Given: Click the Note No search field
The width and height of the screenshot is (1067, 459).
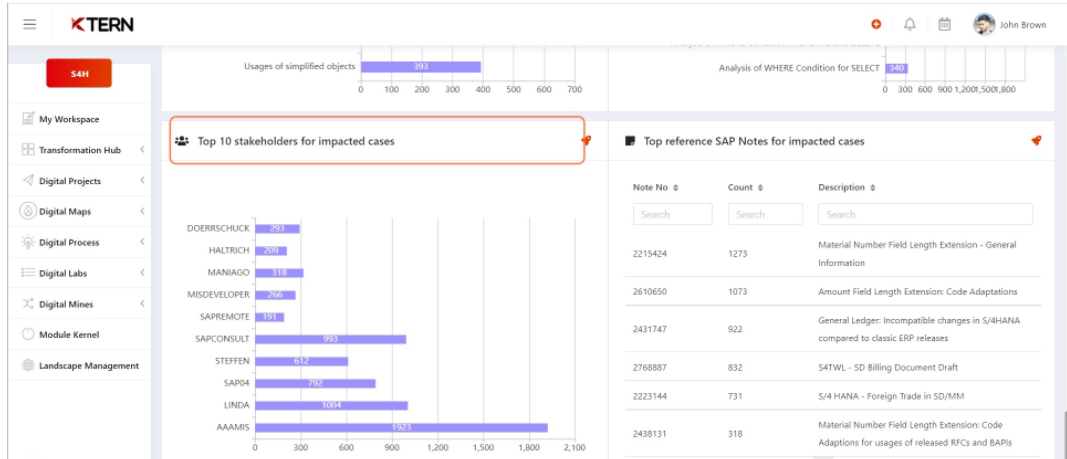Looking at the screenshot, I should (672, 214).
